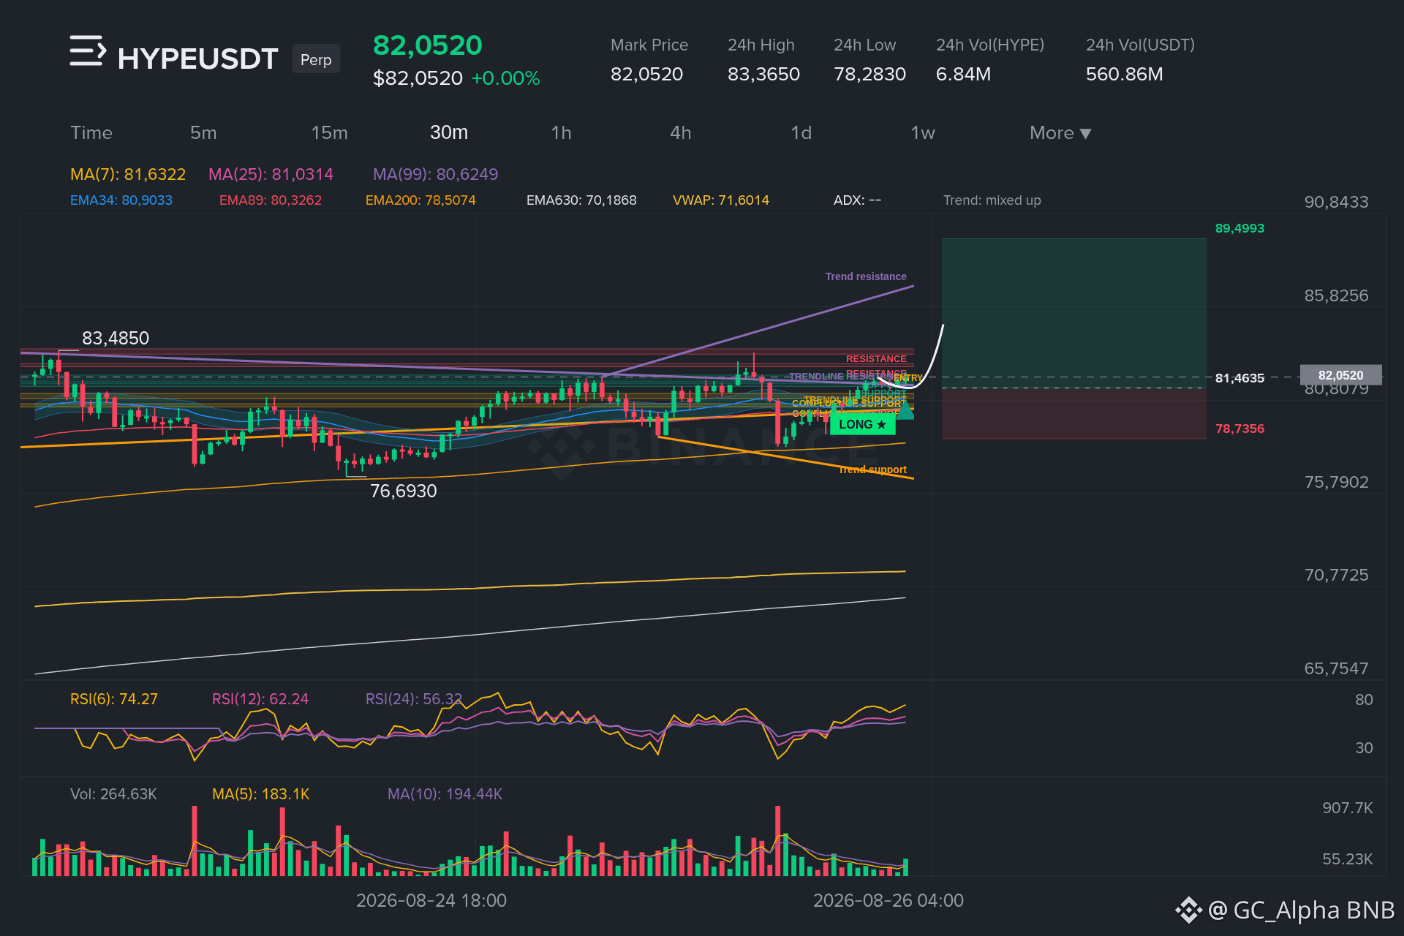Click the 907.7K volume axis label
The image size is (1404, 936).
[x=1347, y=808]
